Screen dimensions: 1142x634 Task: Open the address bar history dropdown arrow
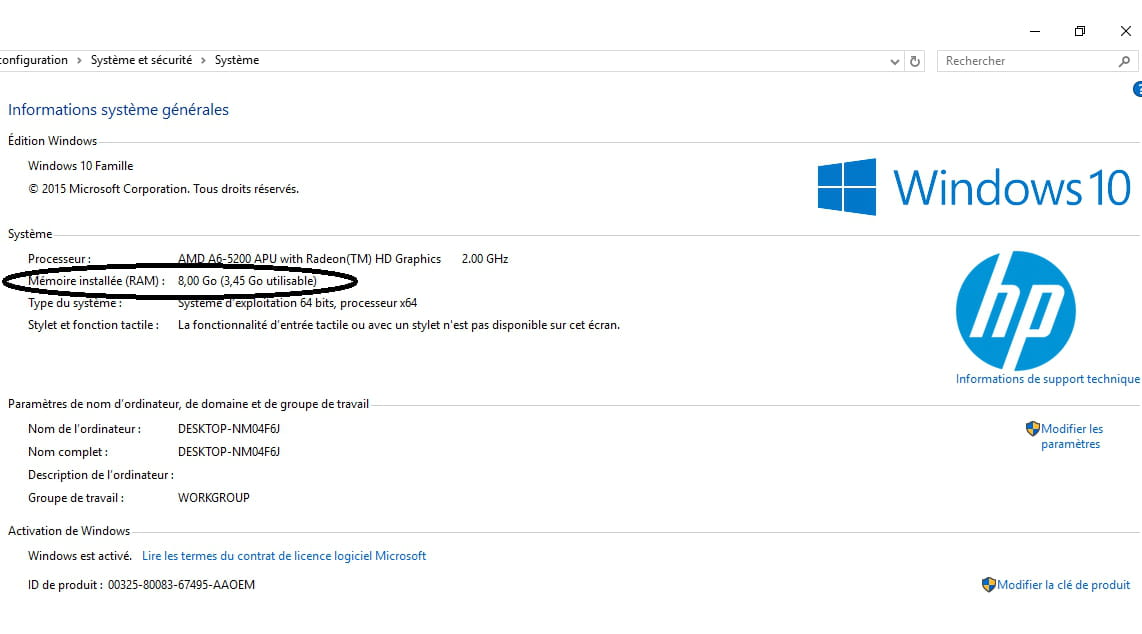coord(894,62)
